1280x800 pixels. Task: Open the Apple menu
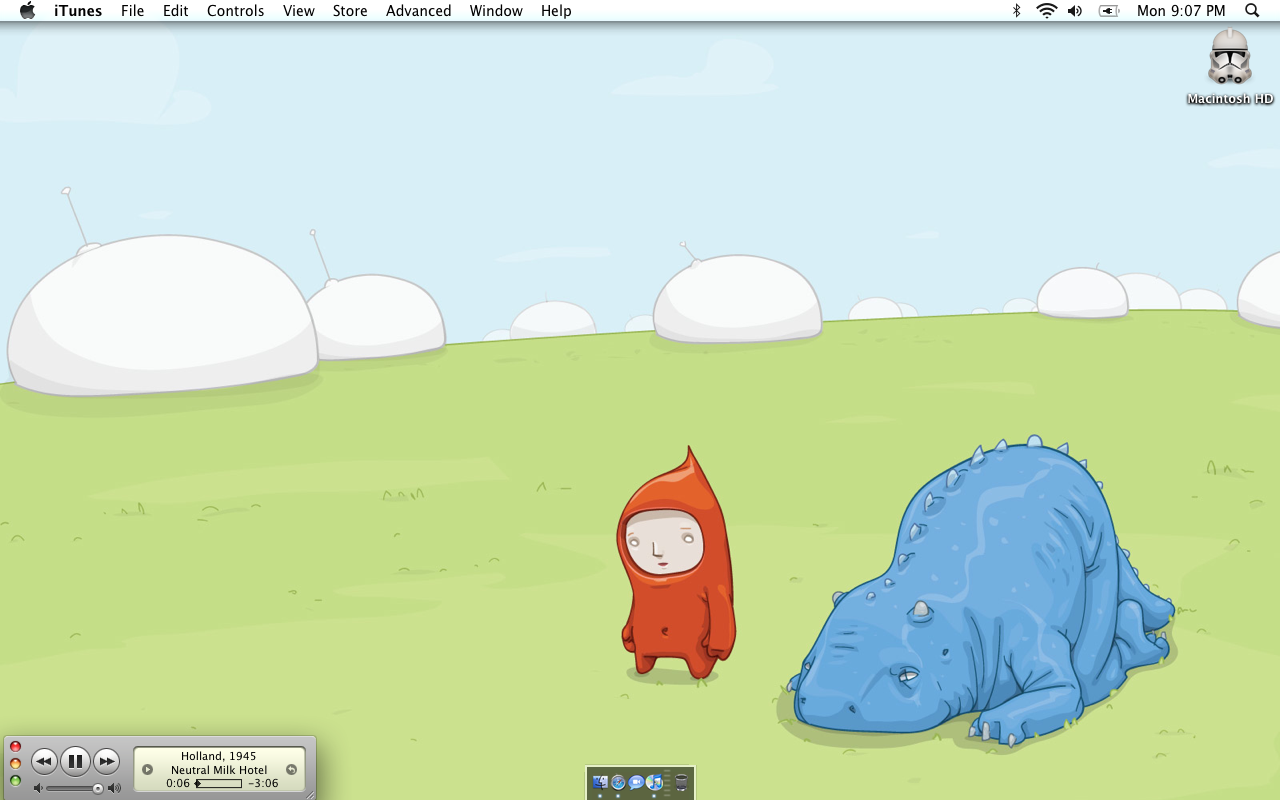[x=27, y=11]
